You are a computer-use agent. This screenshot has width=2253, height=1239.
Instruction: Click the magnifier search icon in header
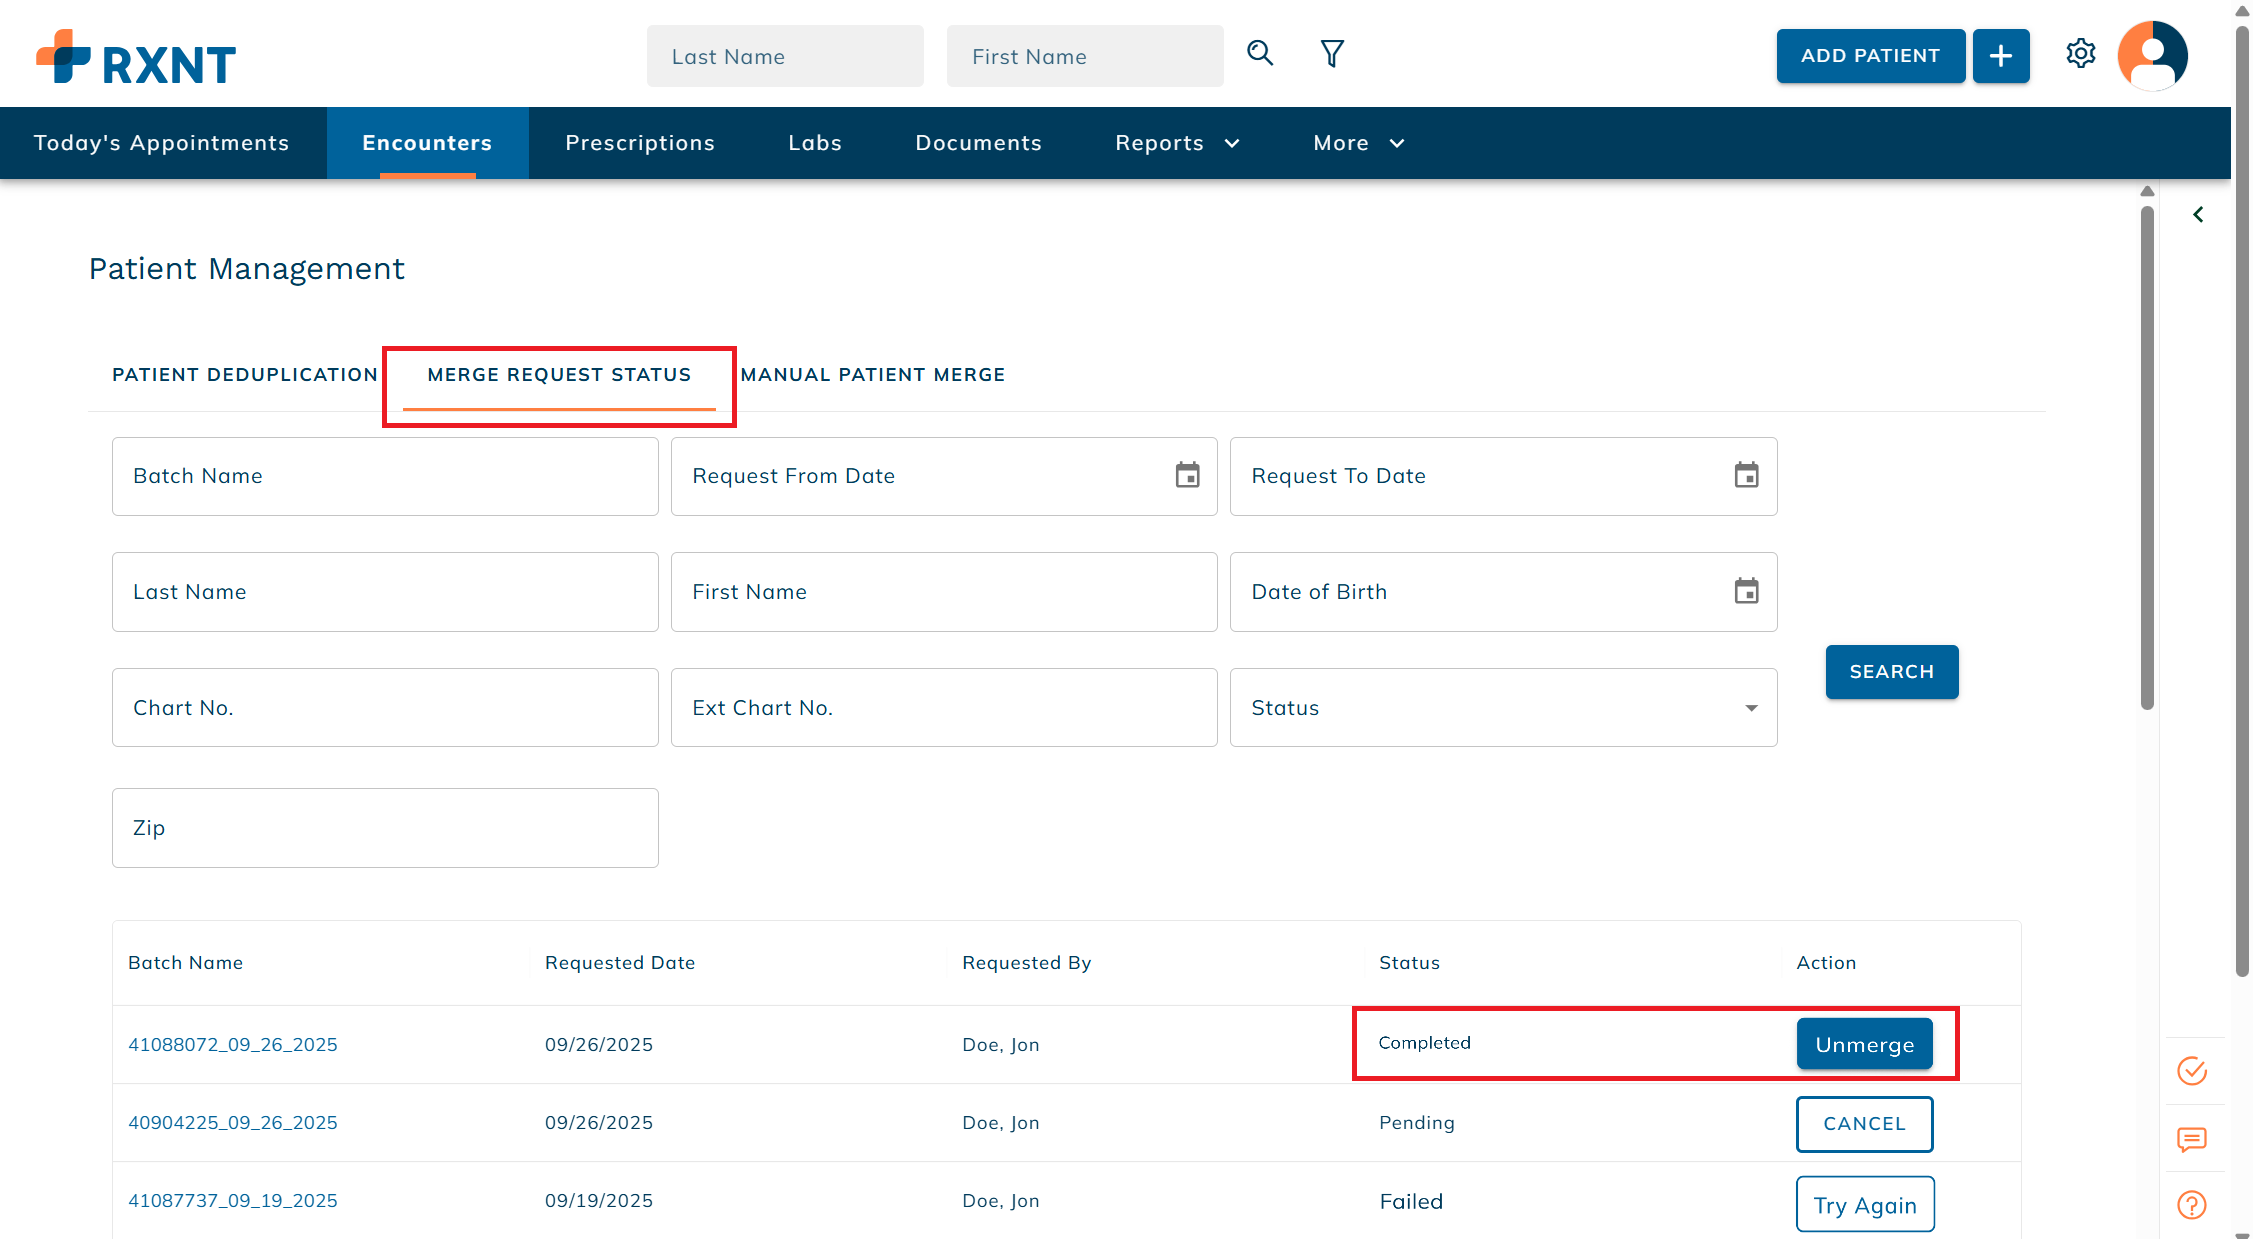[x=1260, y=54]
